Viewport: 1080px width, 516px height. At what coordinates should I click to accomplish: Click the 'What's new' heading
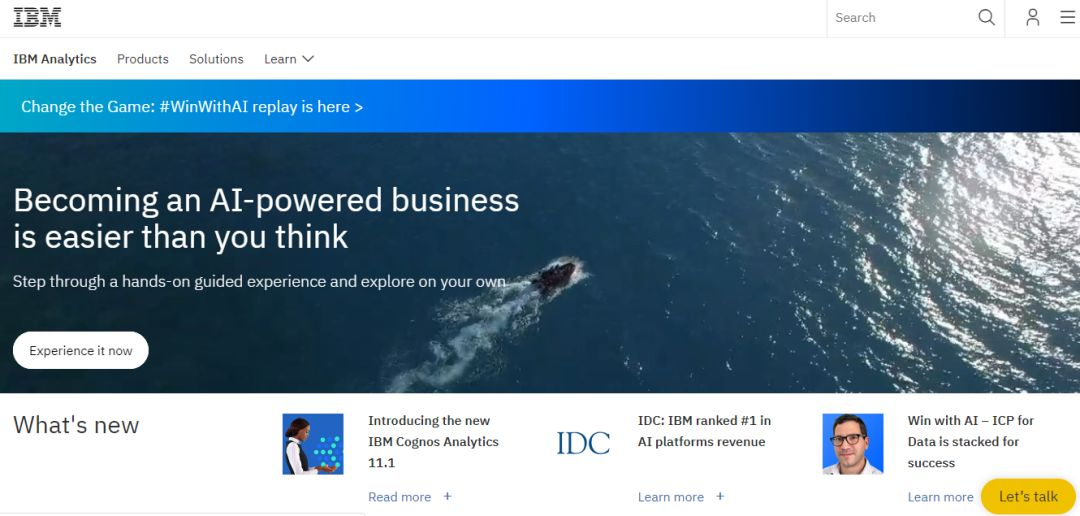(x=76, y=425)
